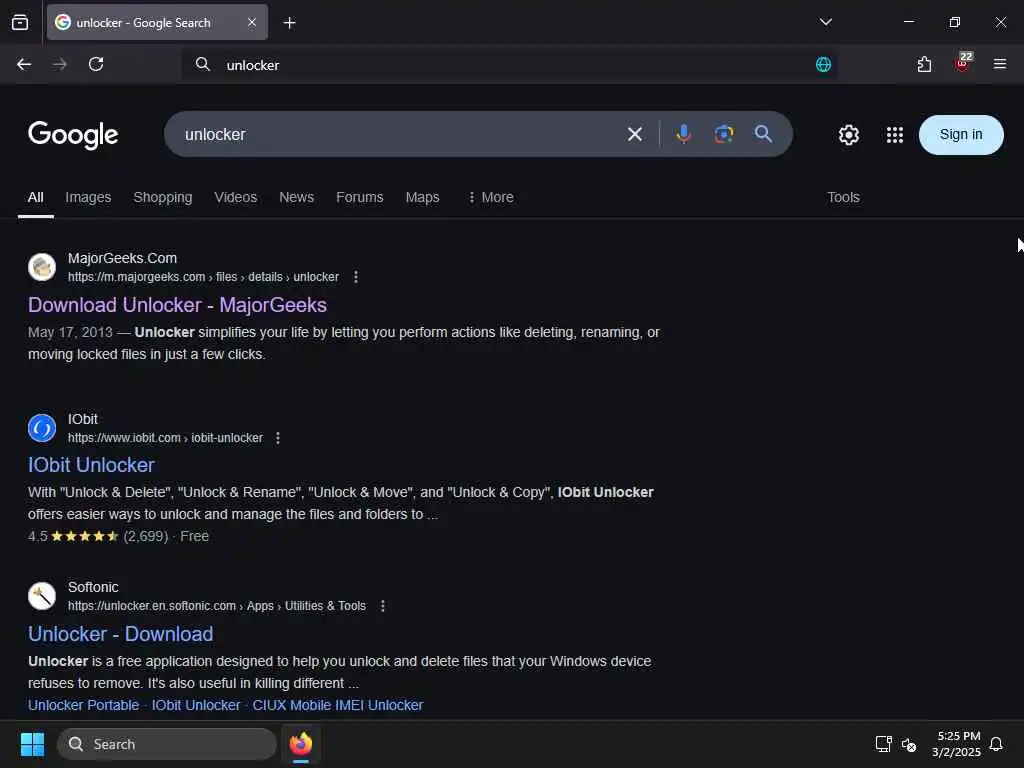Screen dimensions: 1024x768
Task: Close the 'unlocker - Google Search' tab
Action: pos(252,22)
